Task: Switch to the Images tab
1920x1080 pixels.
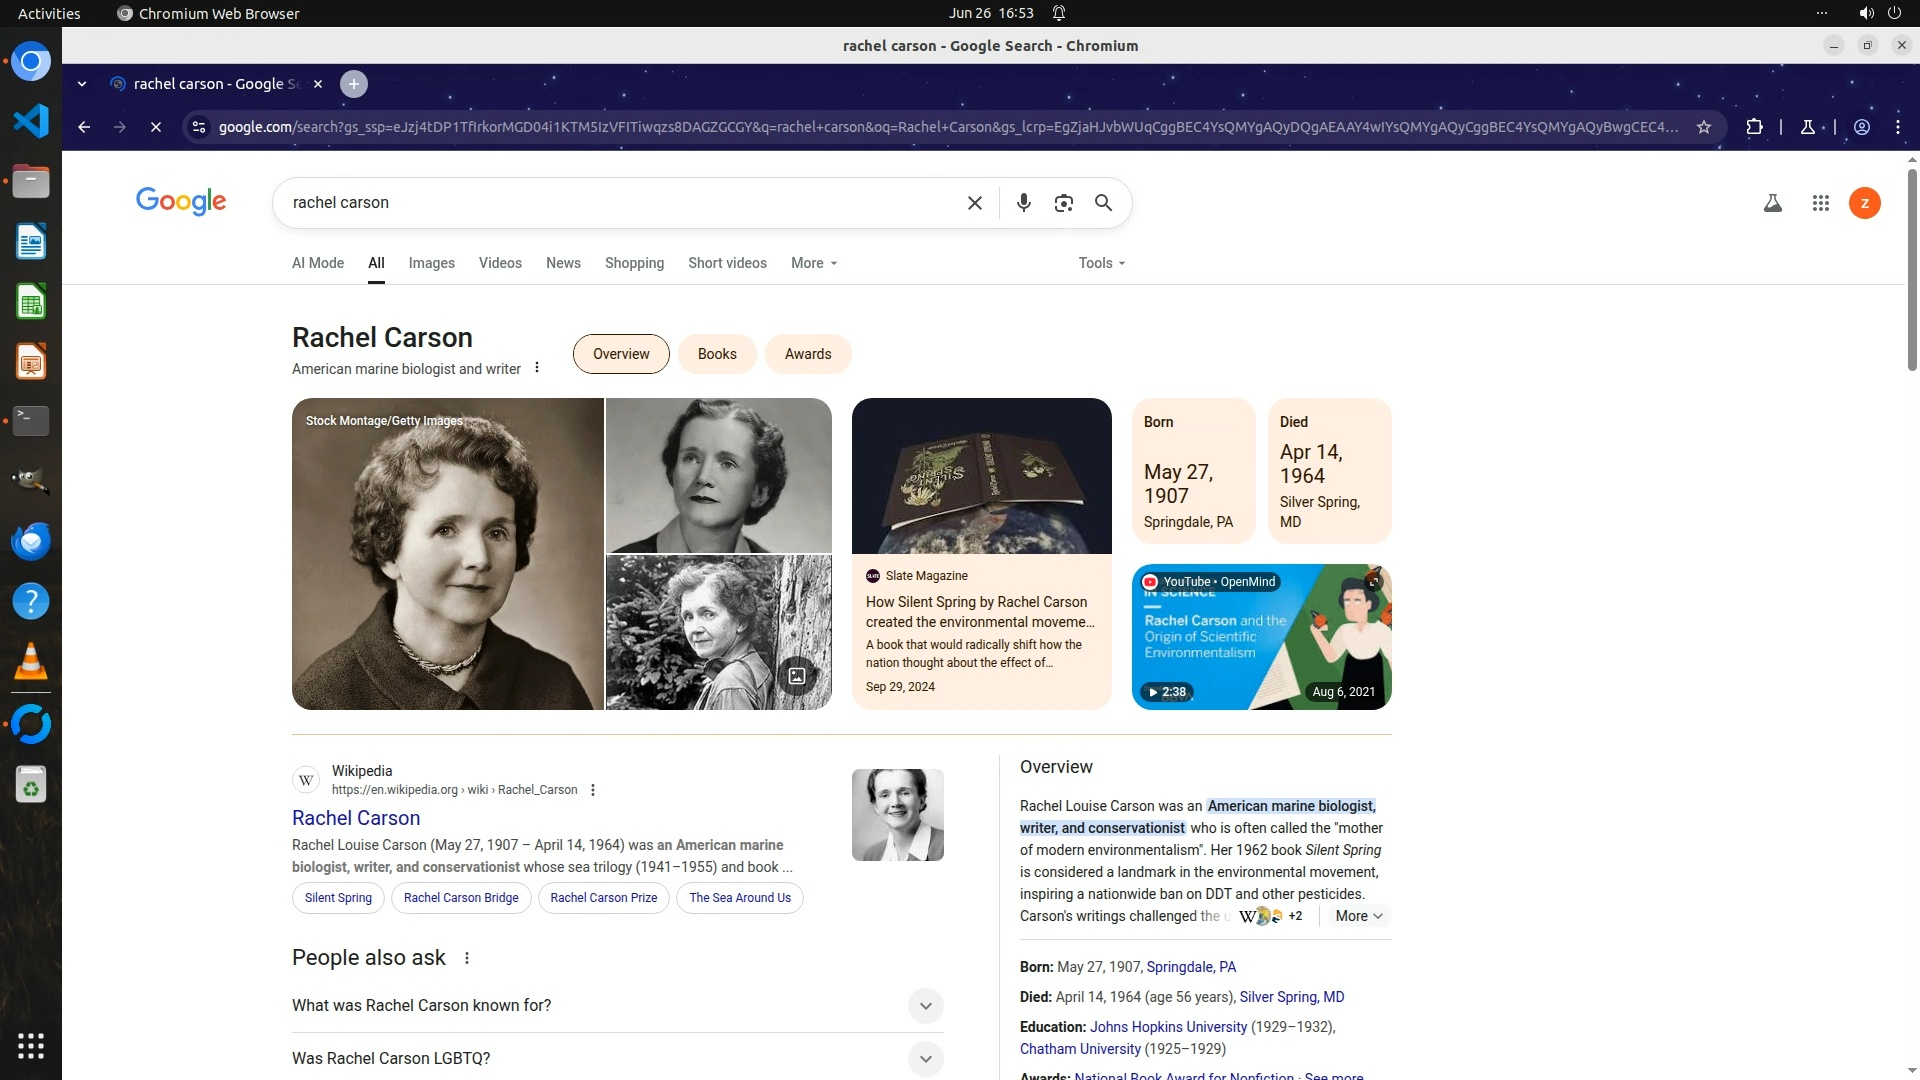Action: pyautogui.click(x=431, y=263)
